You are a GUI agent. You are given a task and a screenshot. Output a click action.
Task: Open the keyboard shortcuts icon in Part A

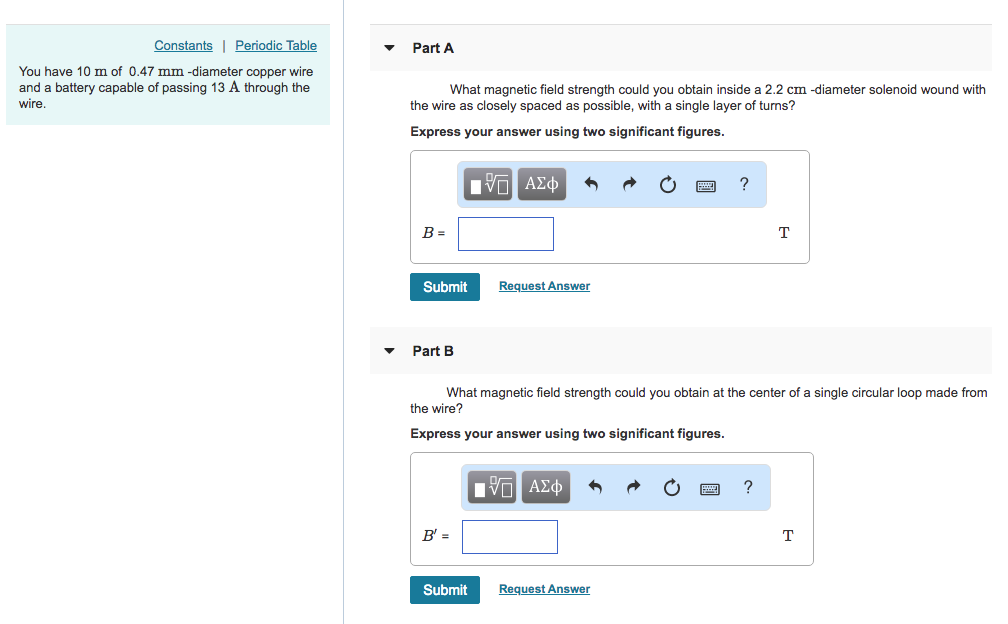705,185
